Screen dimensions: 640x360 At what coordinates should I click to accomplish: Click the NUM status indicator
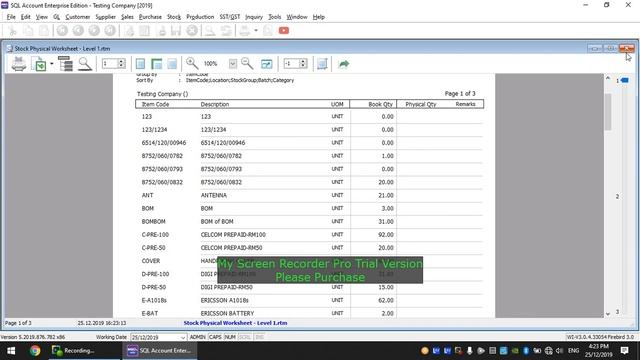tap(230, 337)
